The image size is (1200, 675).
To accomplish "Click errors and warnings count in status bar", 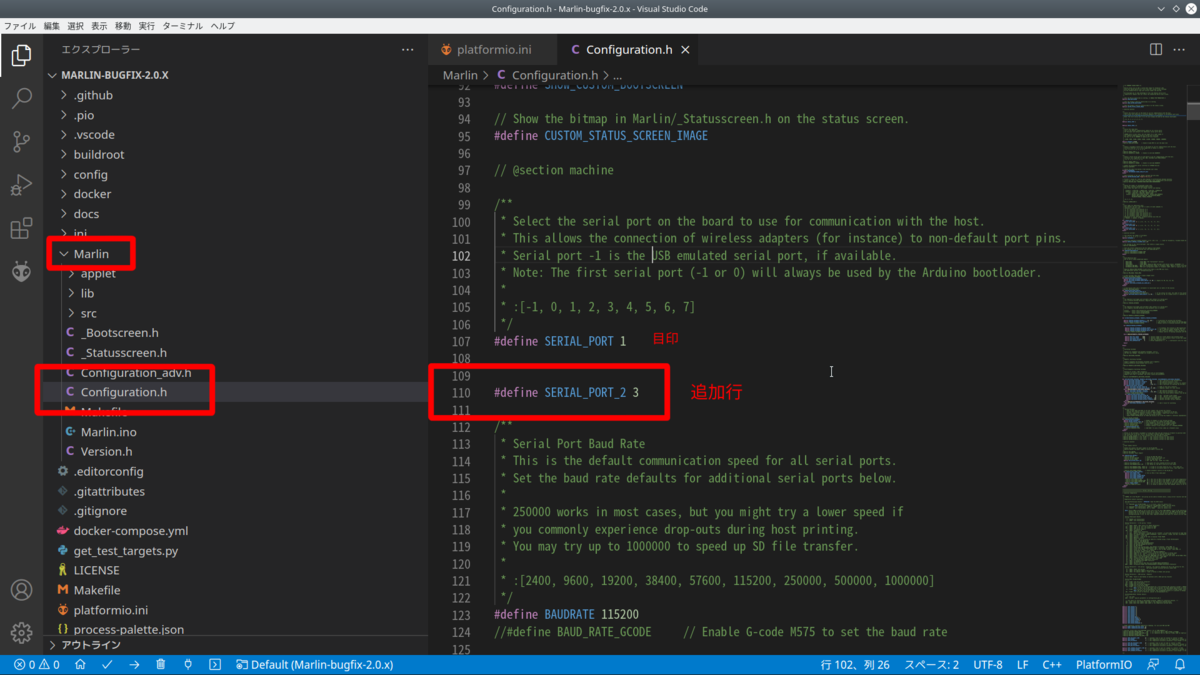I will click(x=37, y=665).
